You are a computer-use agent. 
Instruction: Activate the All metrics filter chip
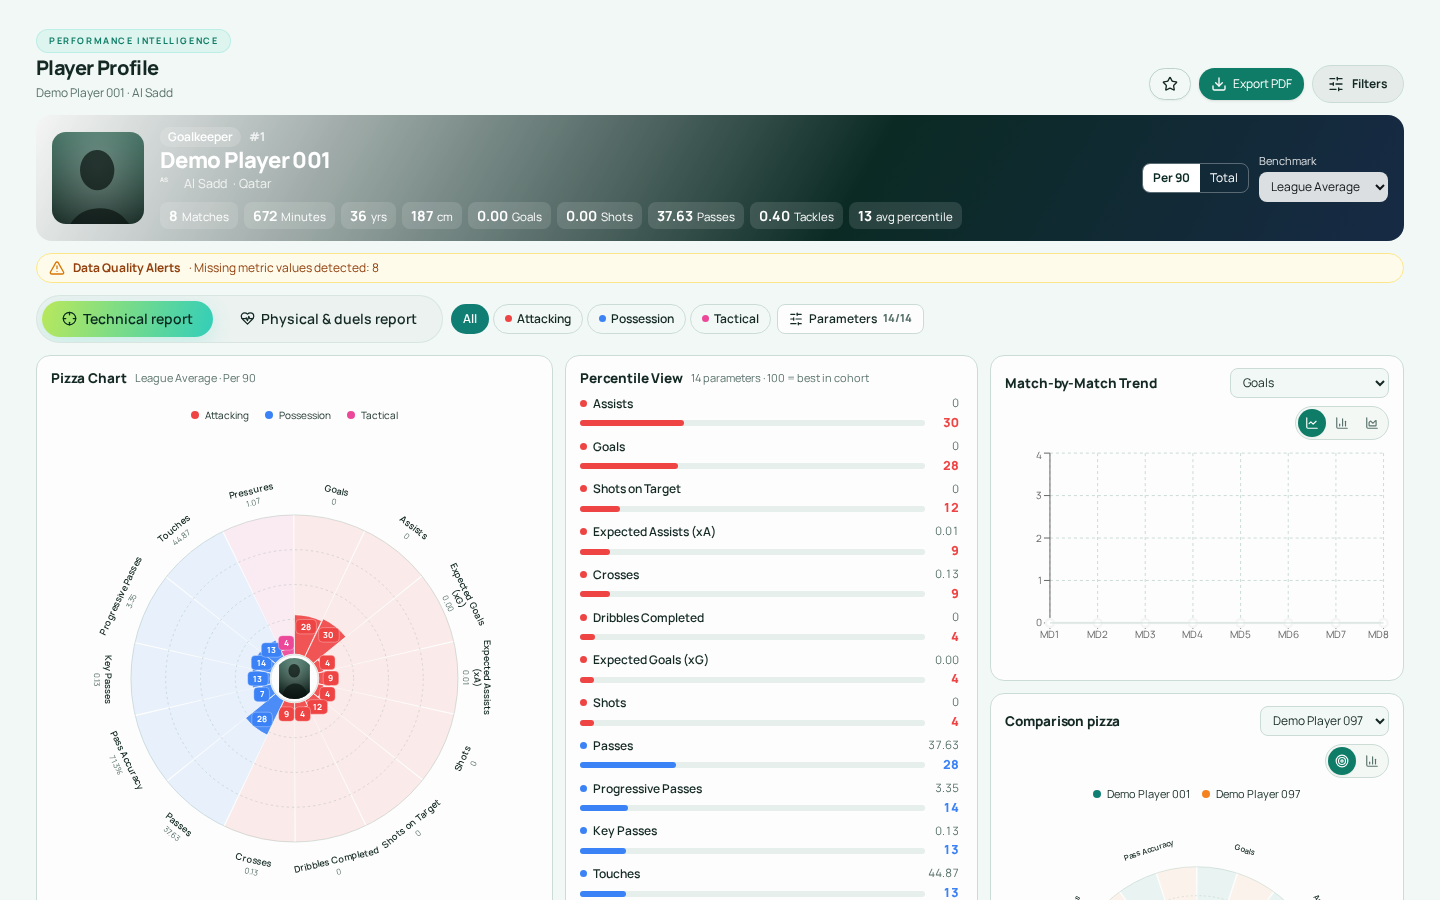(470, 319)
